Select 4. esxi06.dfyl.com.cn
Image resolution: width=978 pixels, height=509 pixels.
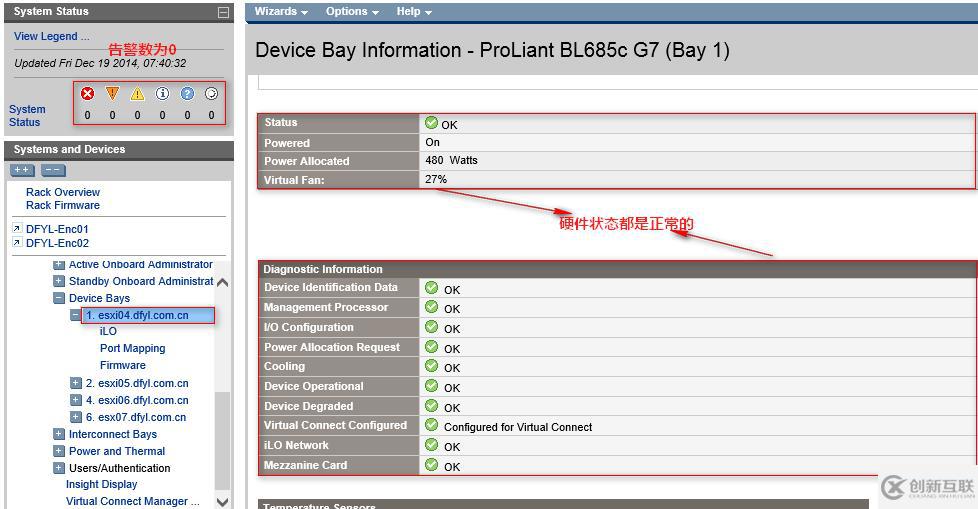pos(137,400)
